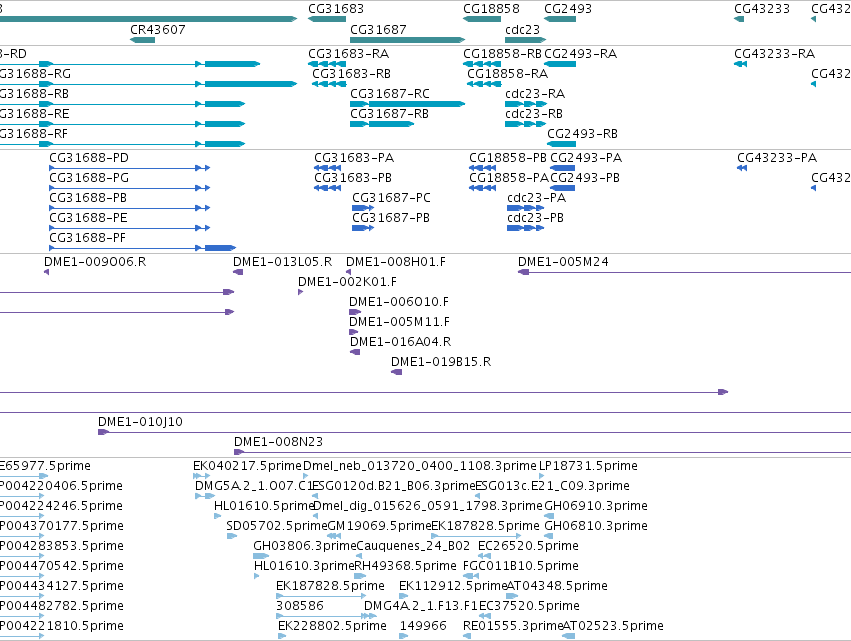Click transcript CG43233-RA
This screenshot has width=851, height=641.
(774, 54)
